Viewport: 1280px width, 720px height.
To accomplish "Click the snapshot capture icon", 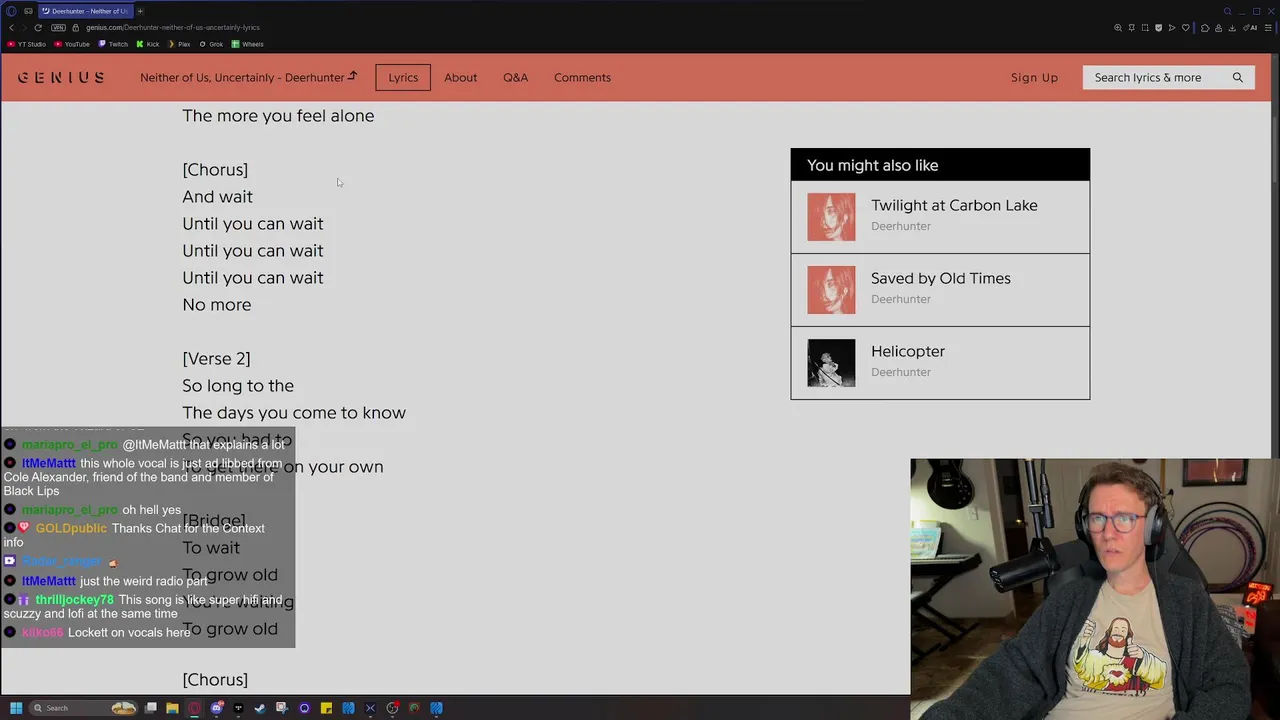I will click(1145, 28).
